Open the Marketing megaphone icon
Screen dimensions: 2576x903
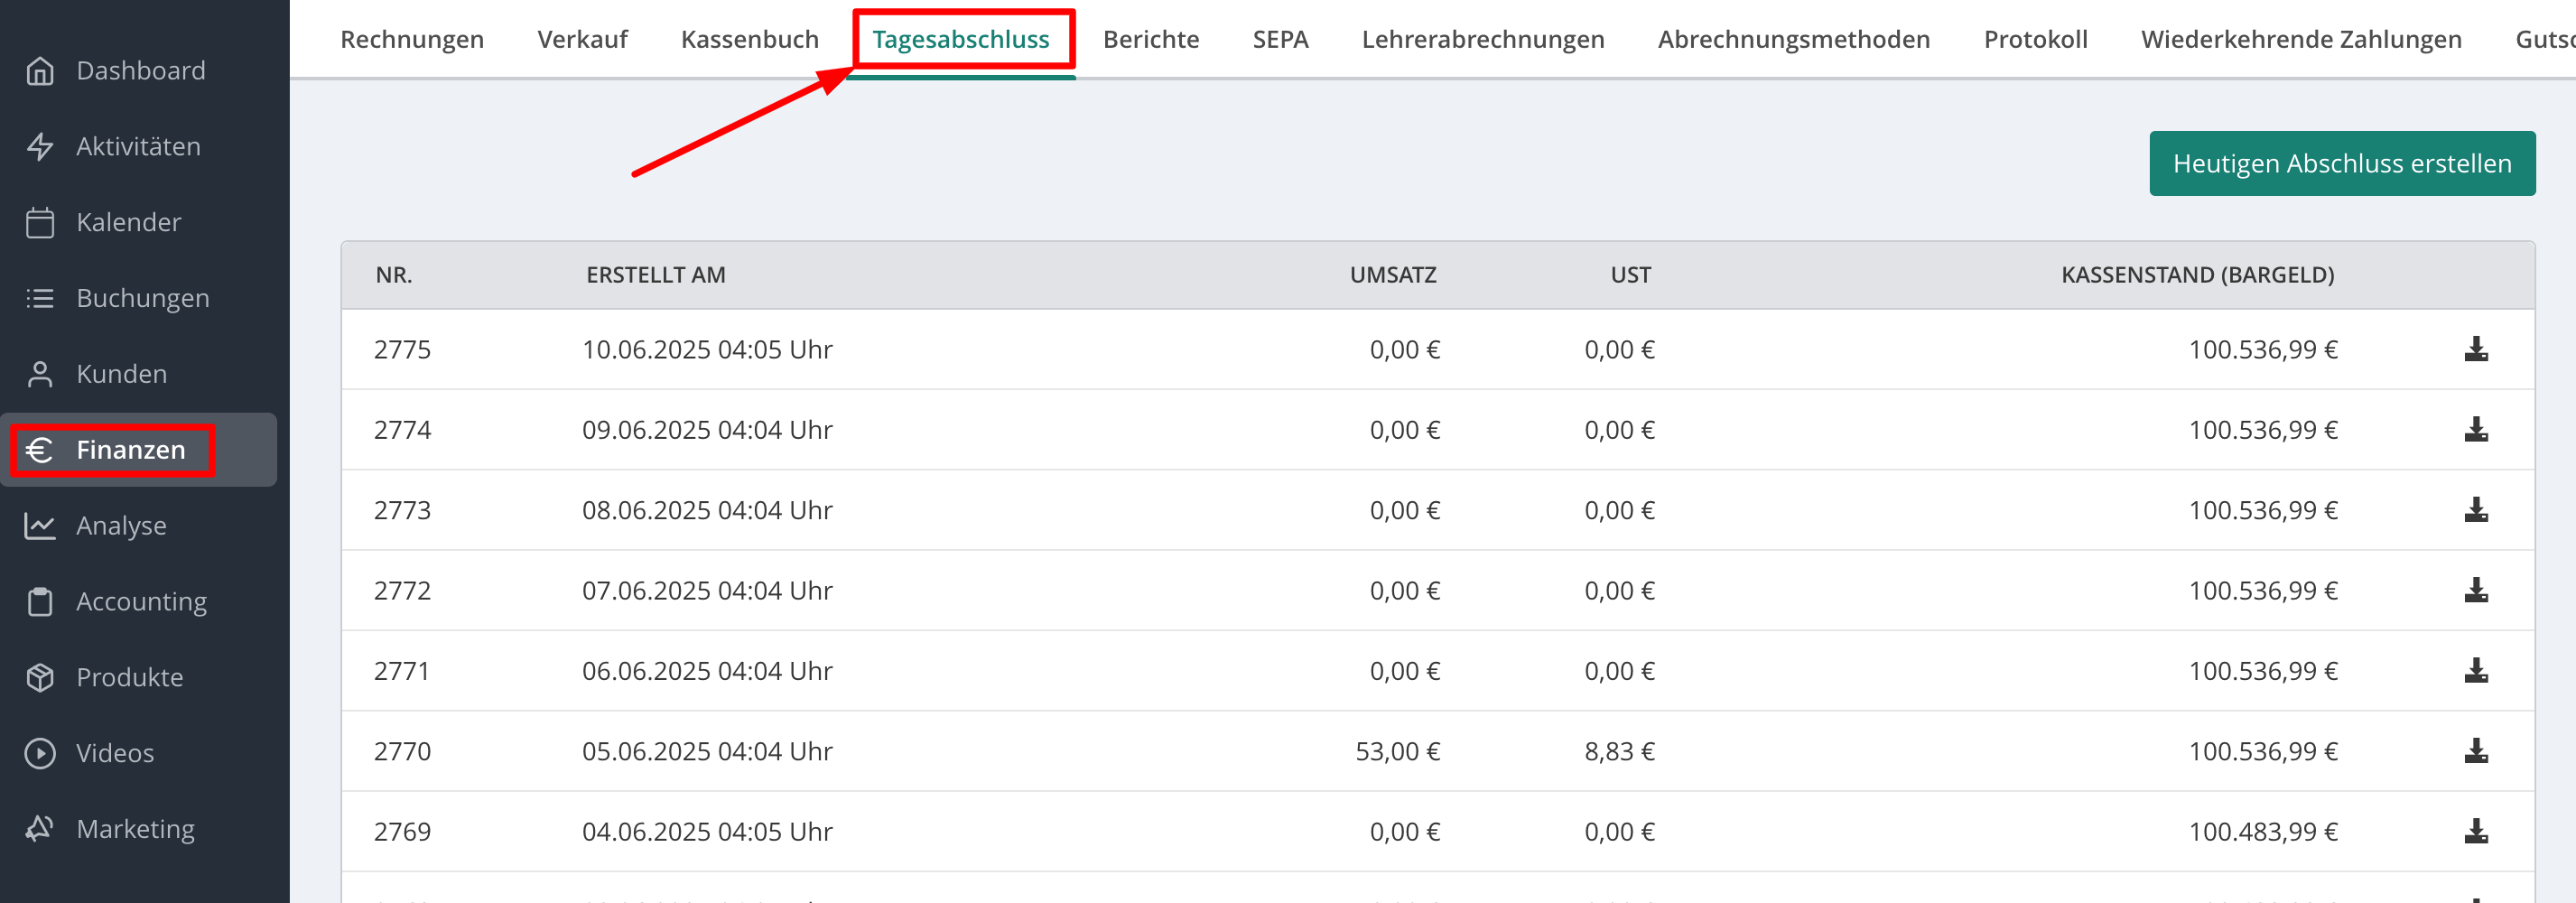coord(40,829)
